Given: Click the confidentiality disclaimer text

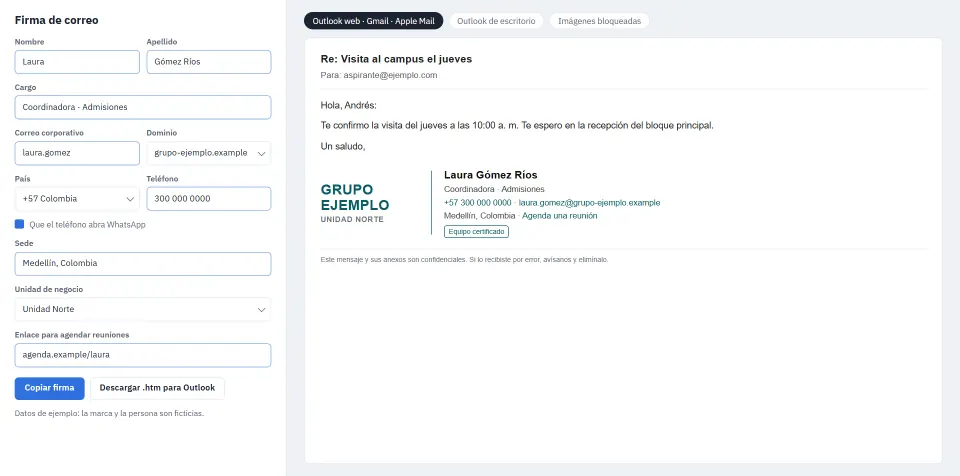Looking at the screenshot, I should (x=464, y=260).
